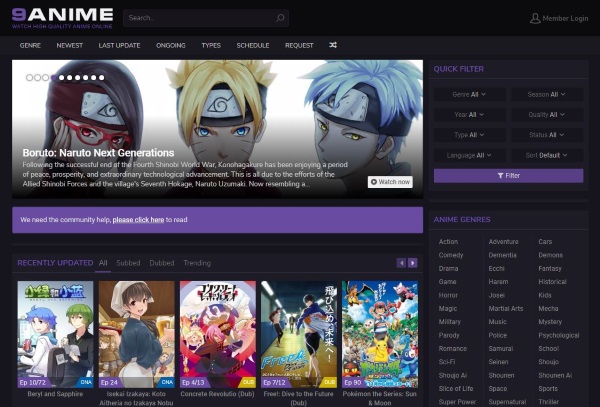
Task: Go to previous page of recently updated
Action: pyautogui.click(x=402, y=263)
